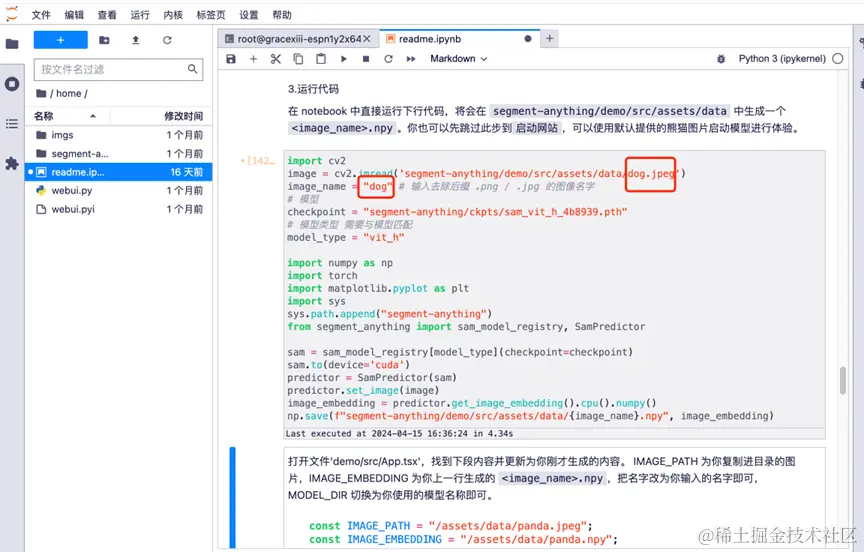Screen dimensions: 864x552
Task: Click the const IMAGE_EMBEDDING code line
Action: (x=463, y=539)
